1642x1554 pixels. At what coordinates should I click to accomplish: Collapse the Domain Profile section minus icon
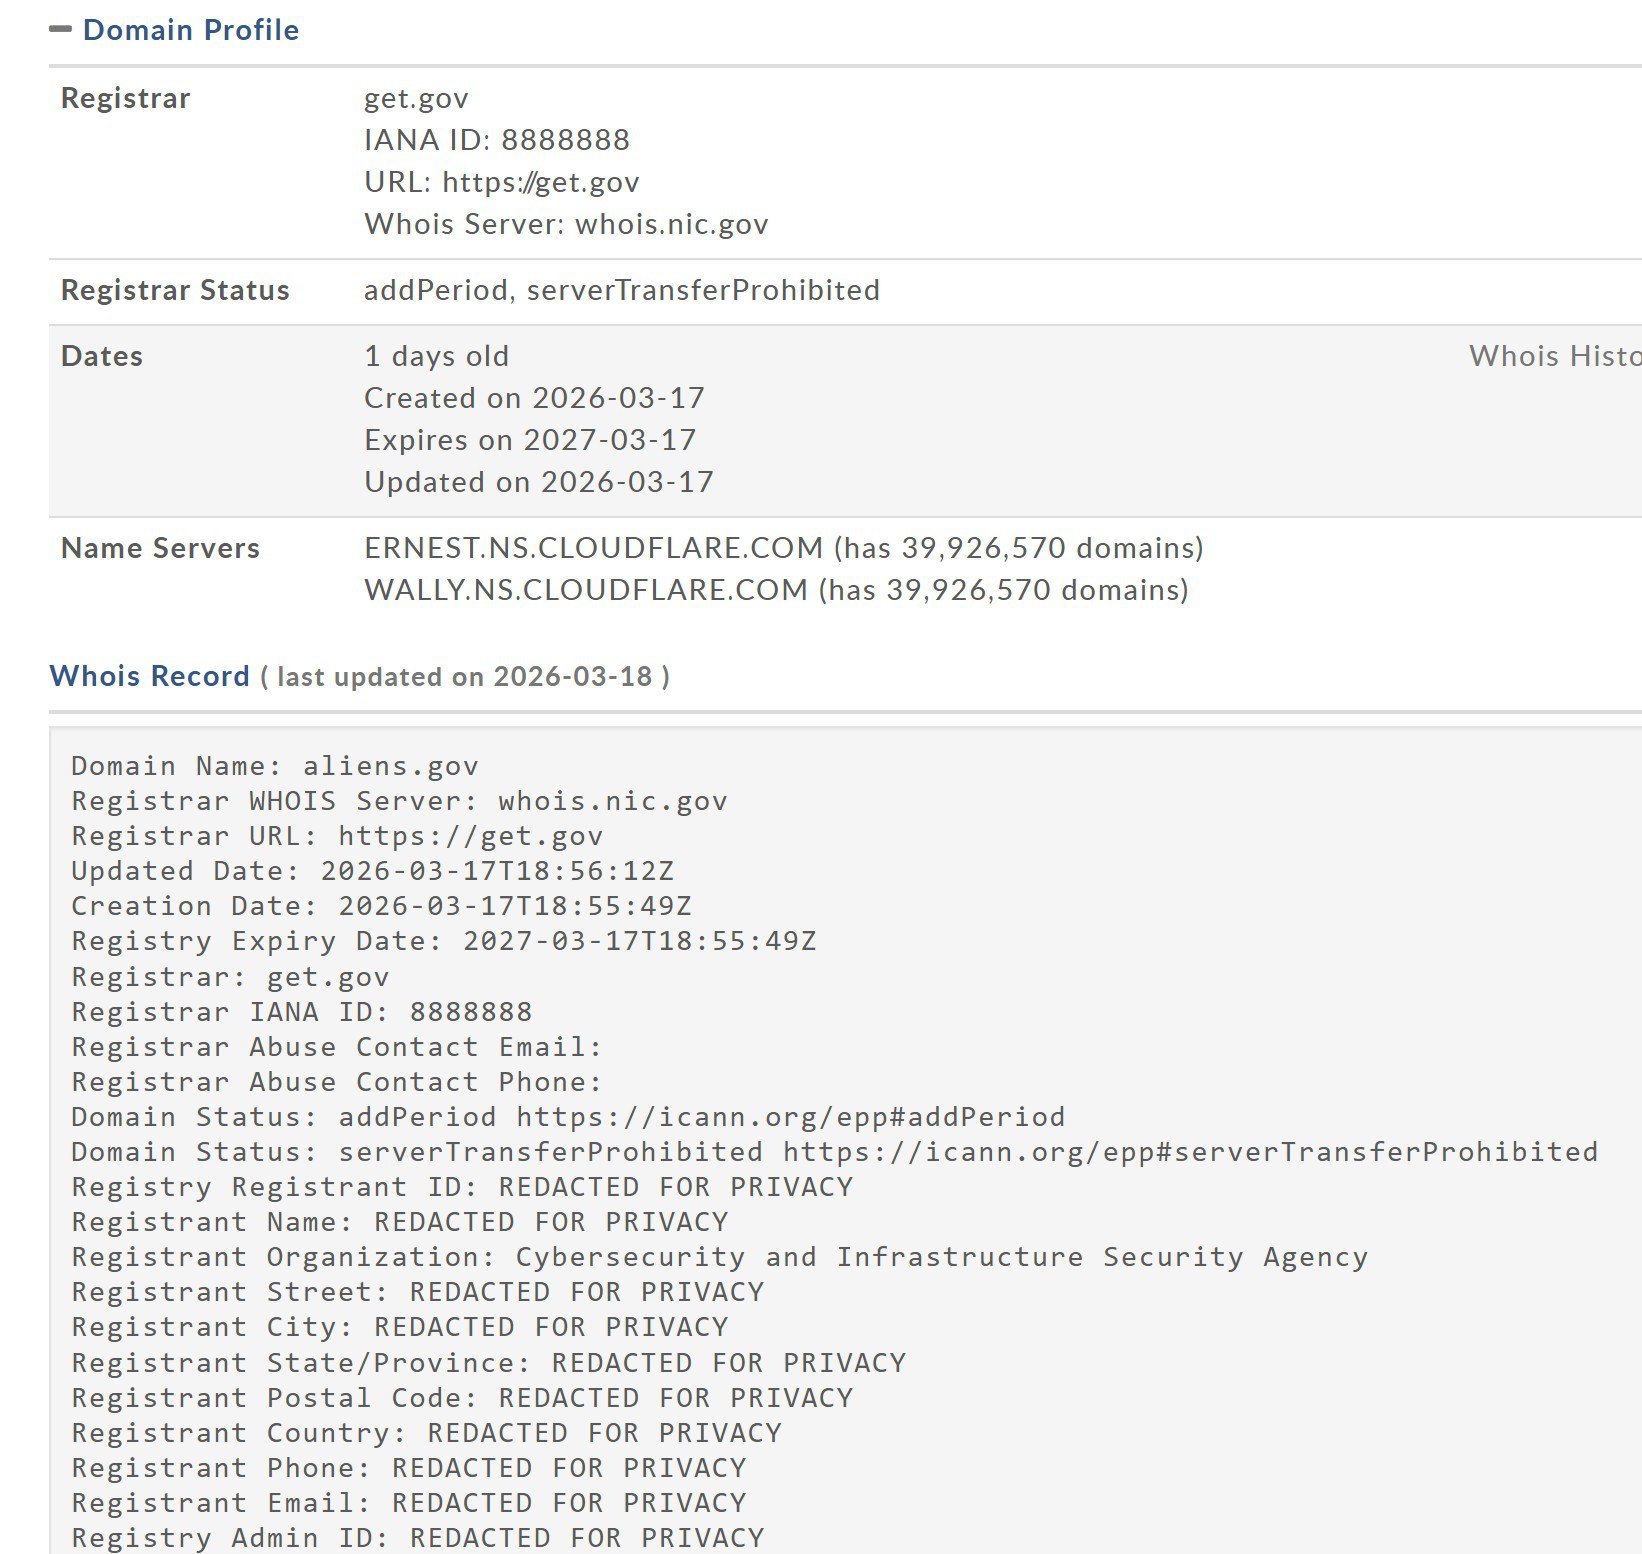(61, 30)
